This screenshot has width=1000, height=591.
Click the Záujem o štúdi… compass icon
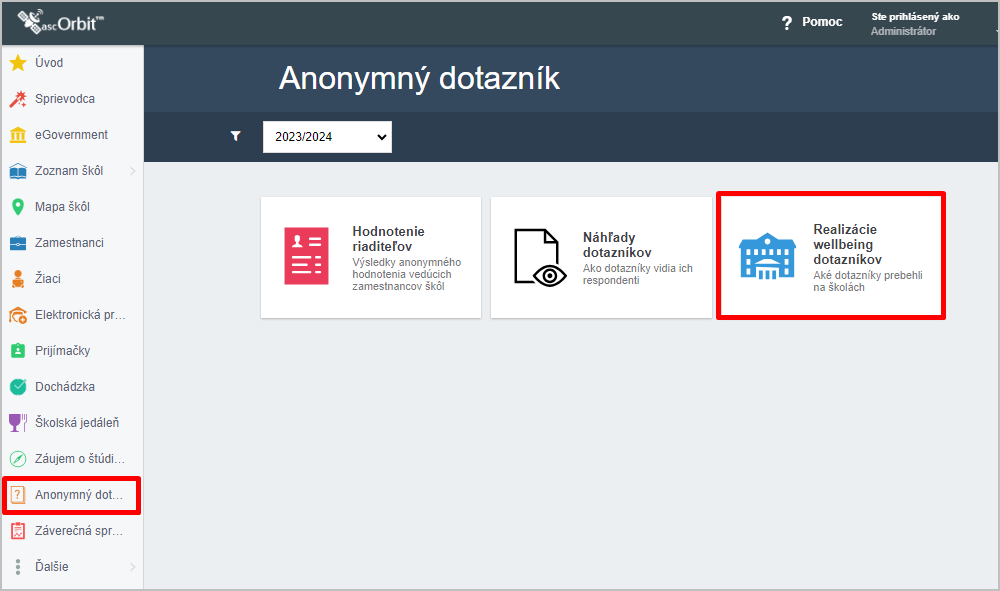(x=18, y=458)
